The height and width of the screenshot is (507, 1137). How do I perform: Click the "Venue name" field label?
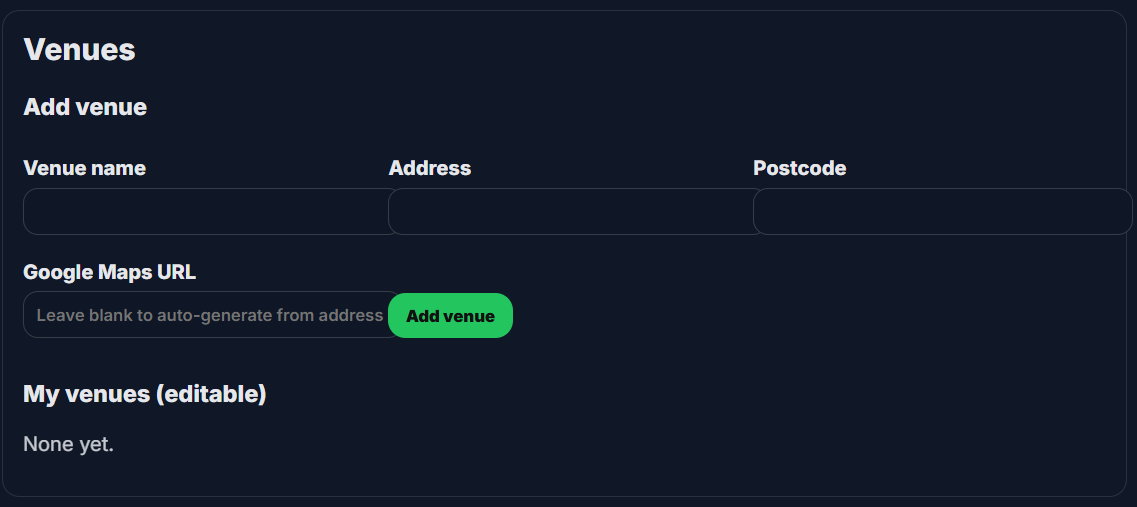pyautogui.click(x=84, y=168)
